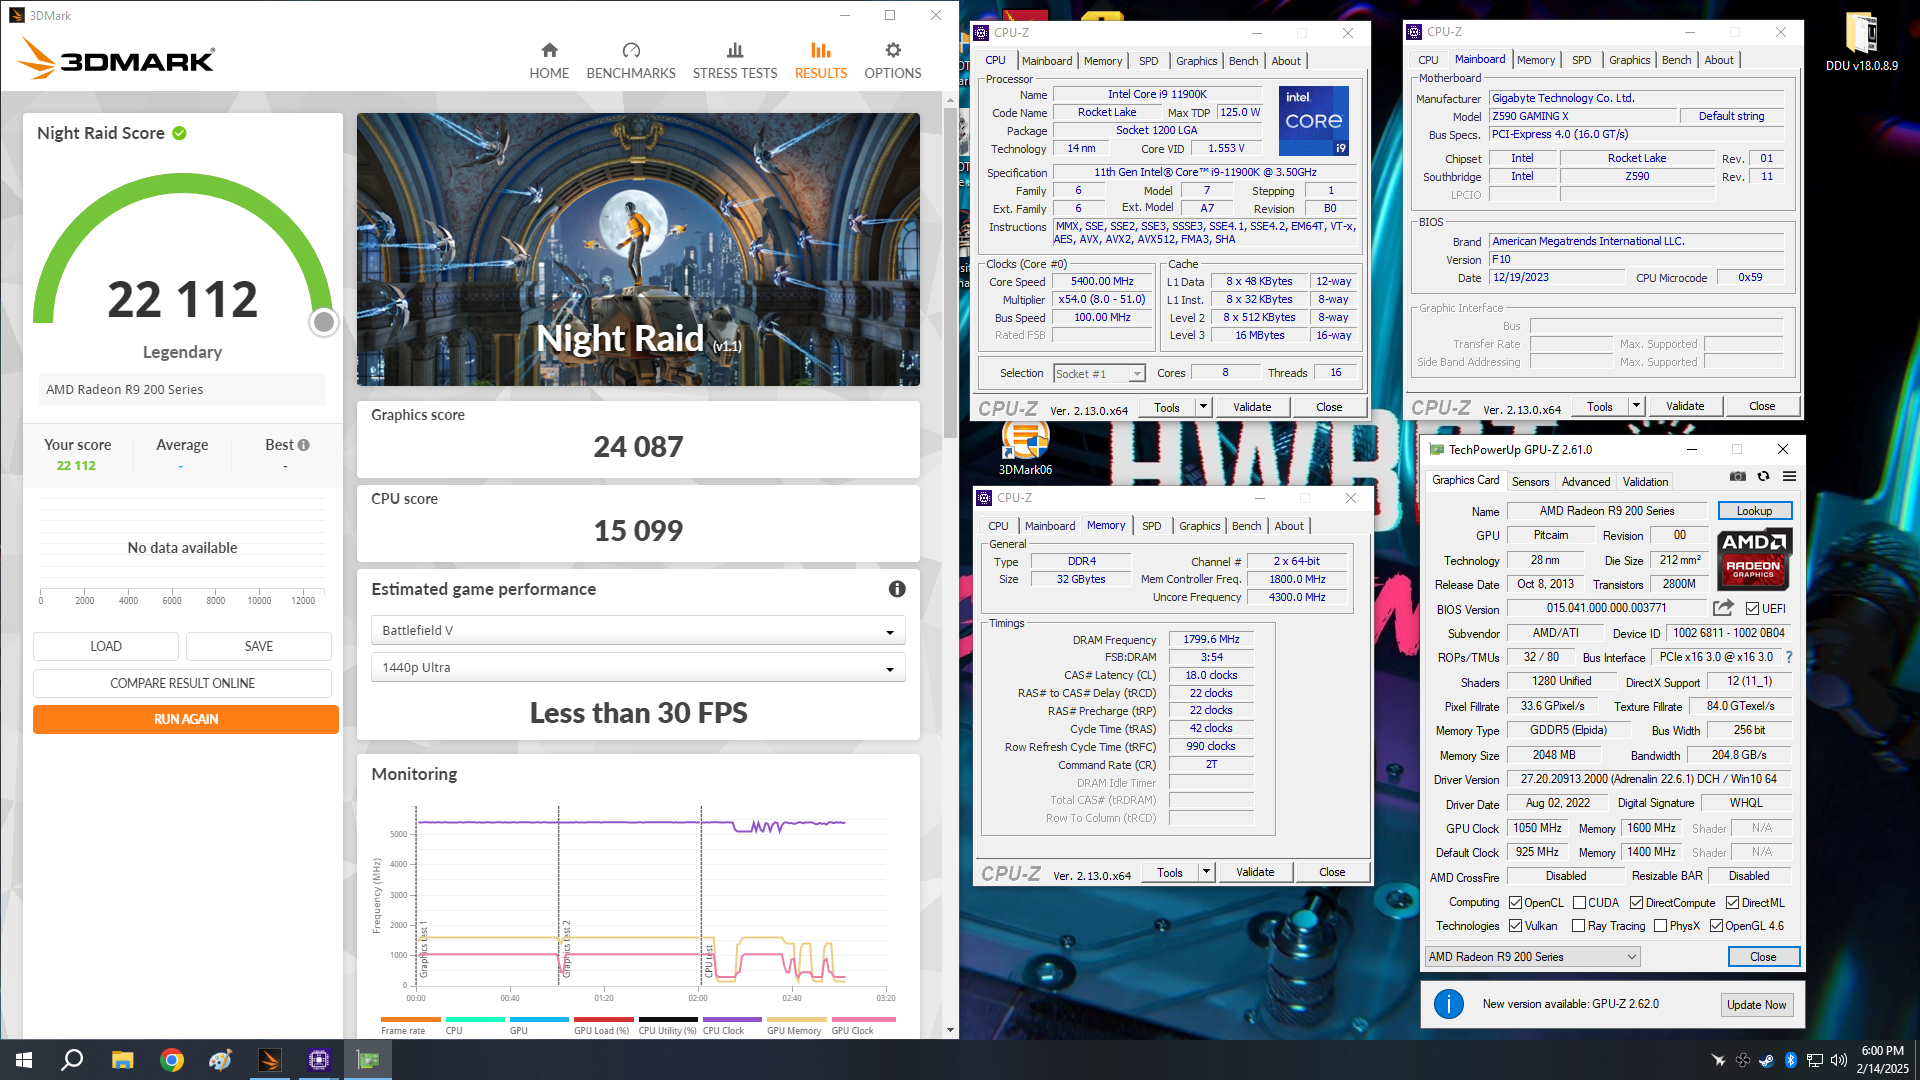Open the Windows Start menu
The height and width of the screenshot is (1080, 1920).
(x=24, y=1060)
